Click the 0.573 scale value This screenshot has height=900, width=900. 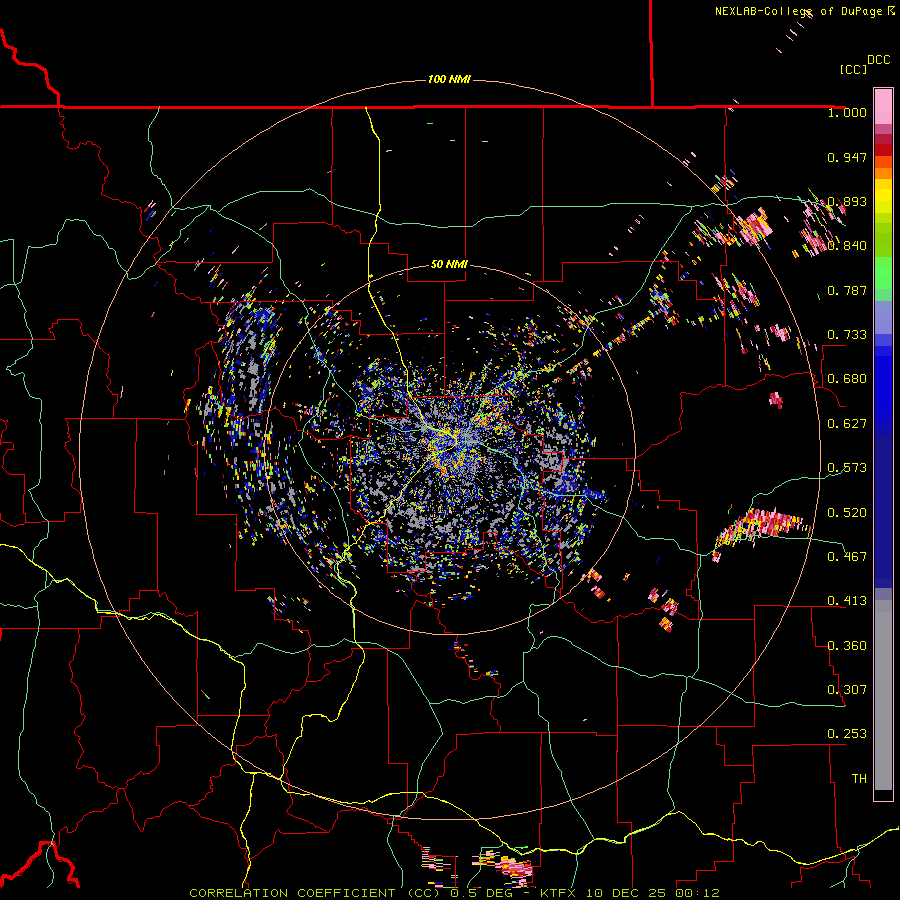click(847, 468)
